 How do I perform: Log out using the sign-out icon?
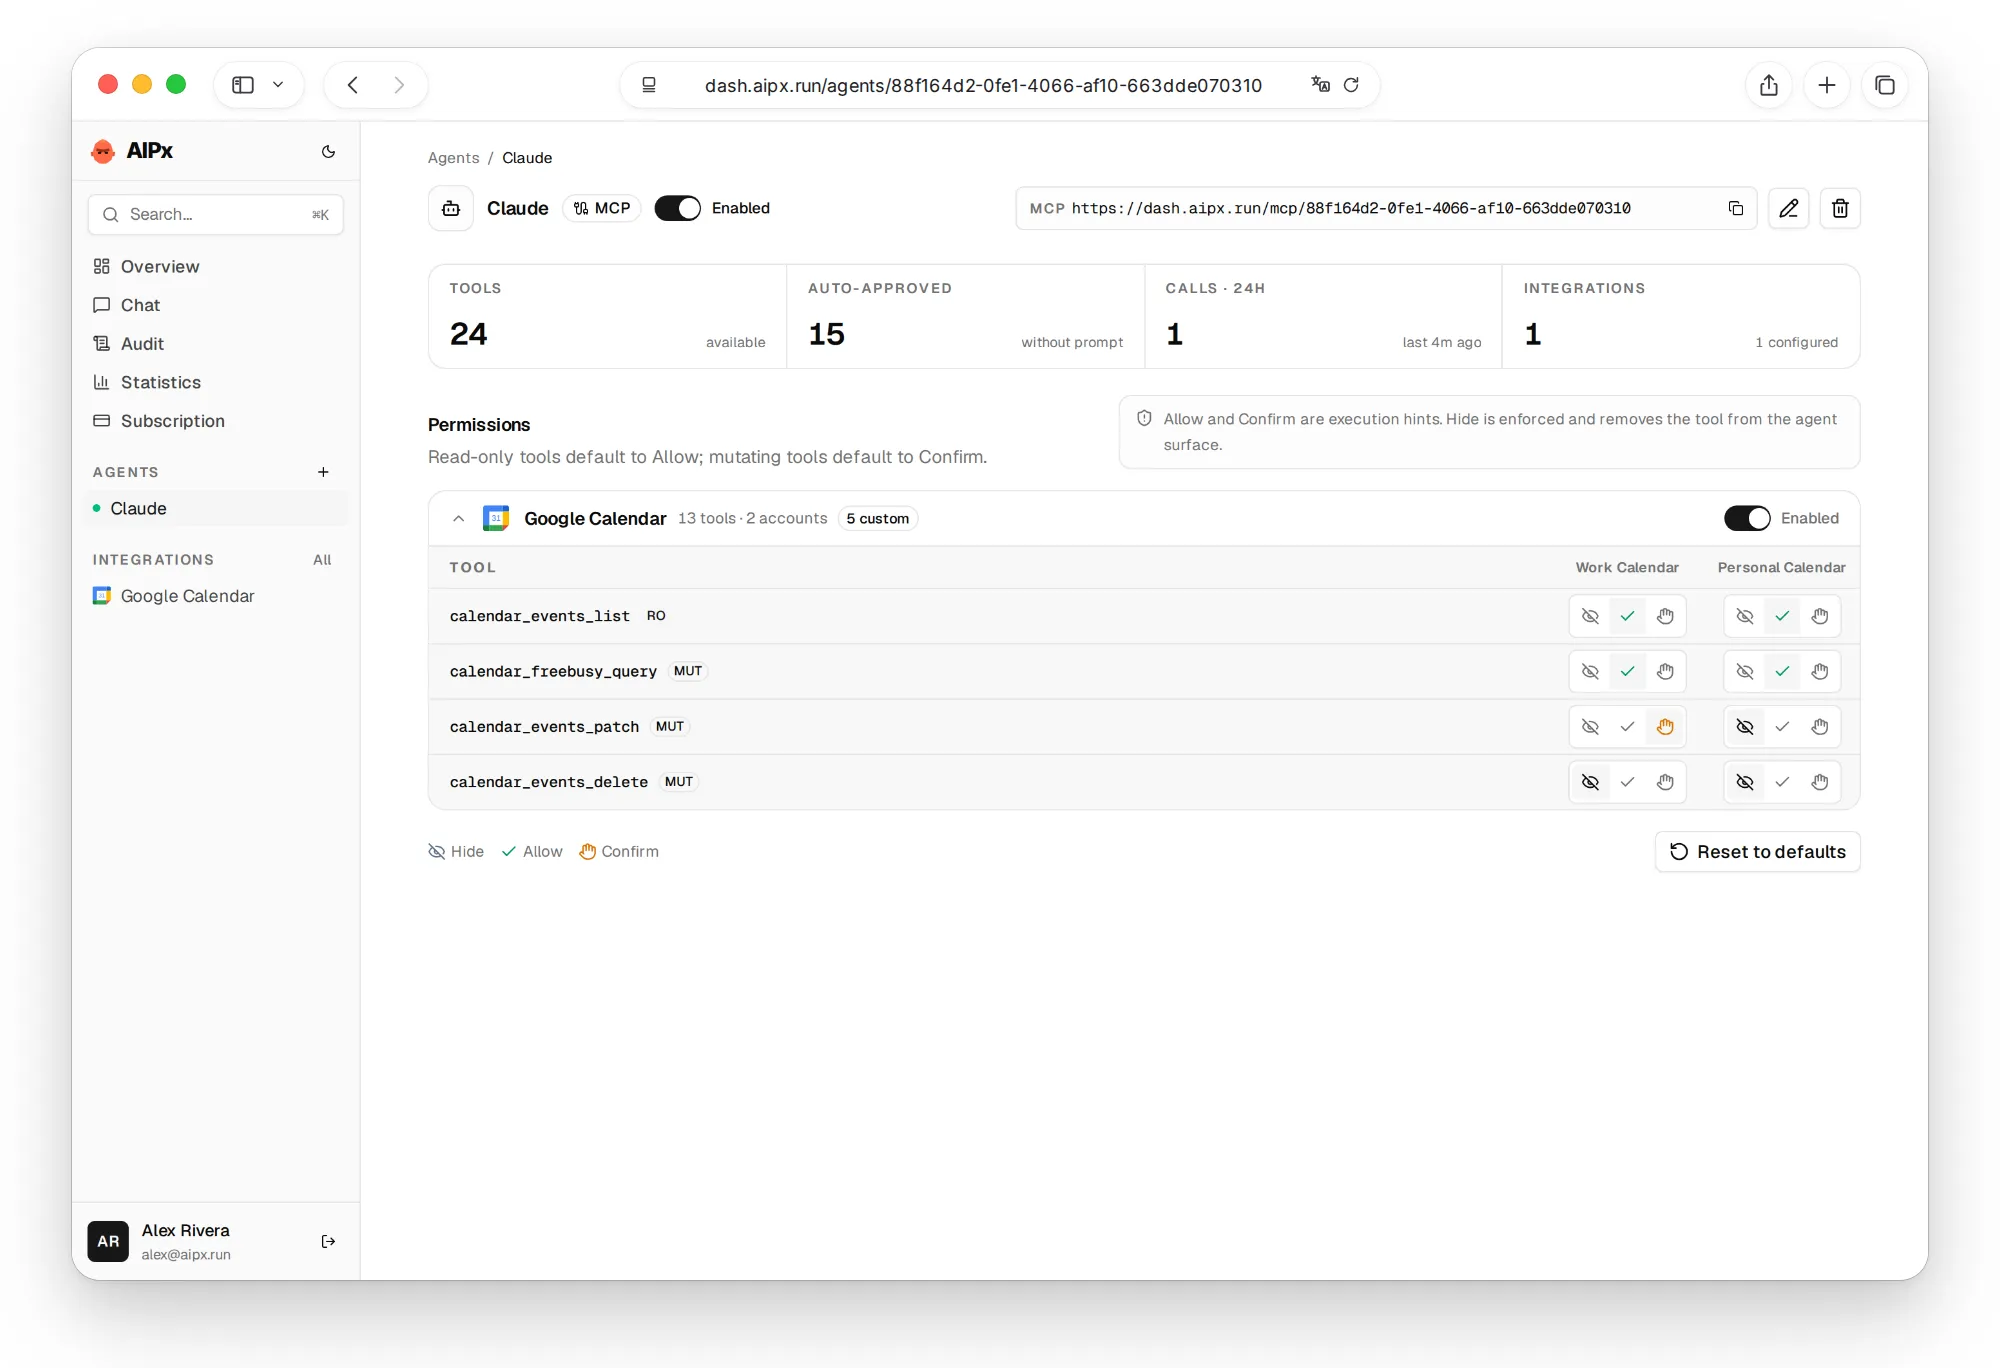click(x=328, y=1241)
